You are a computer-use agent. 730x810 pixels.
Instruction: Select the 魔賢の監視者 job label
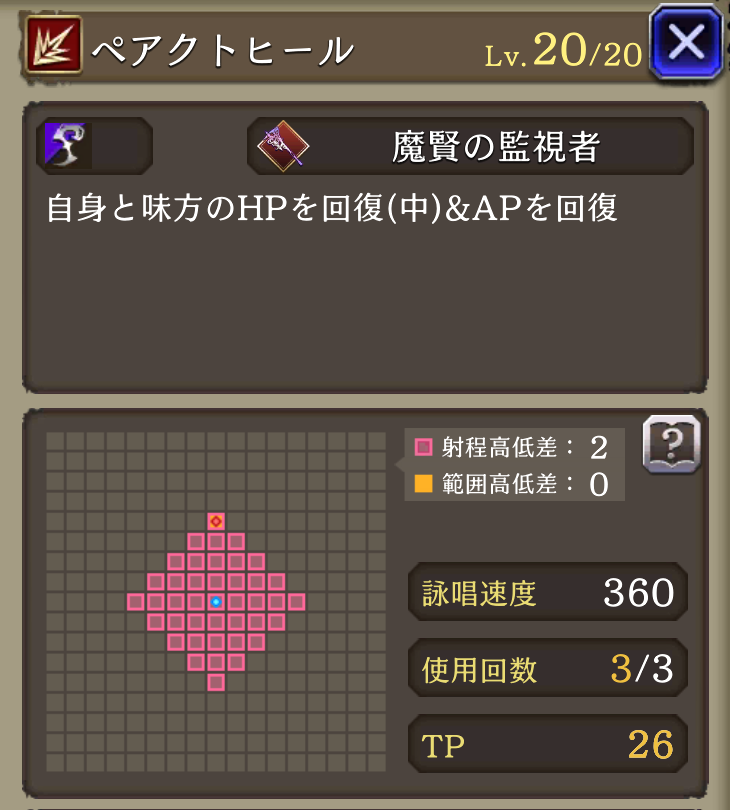(x=495, y=147)
